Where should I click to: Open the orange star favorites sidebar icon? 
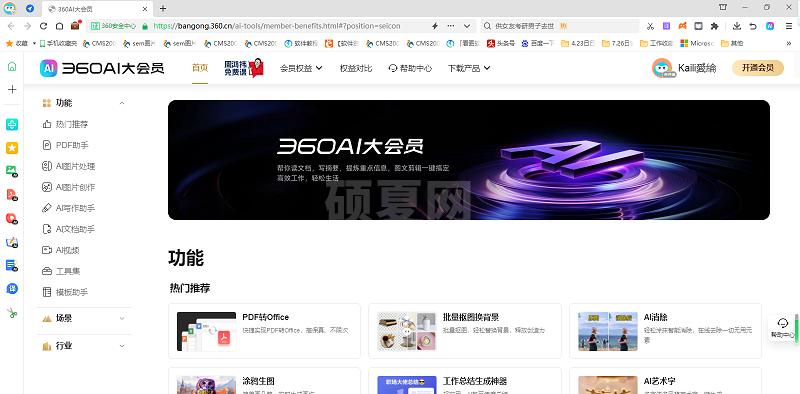point(12,148)
